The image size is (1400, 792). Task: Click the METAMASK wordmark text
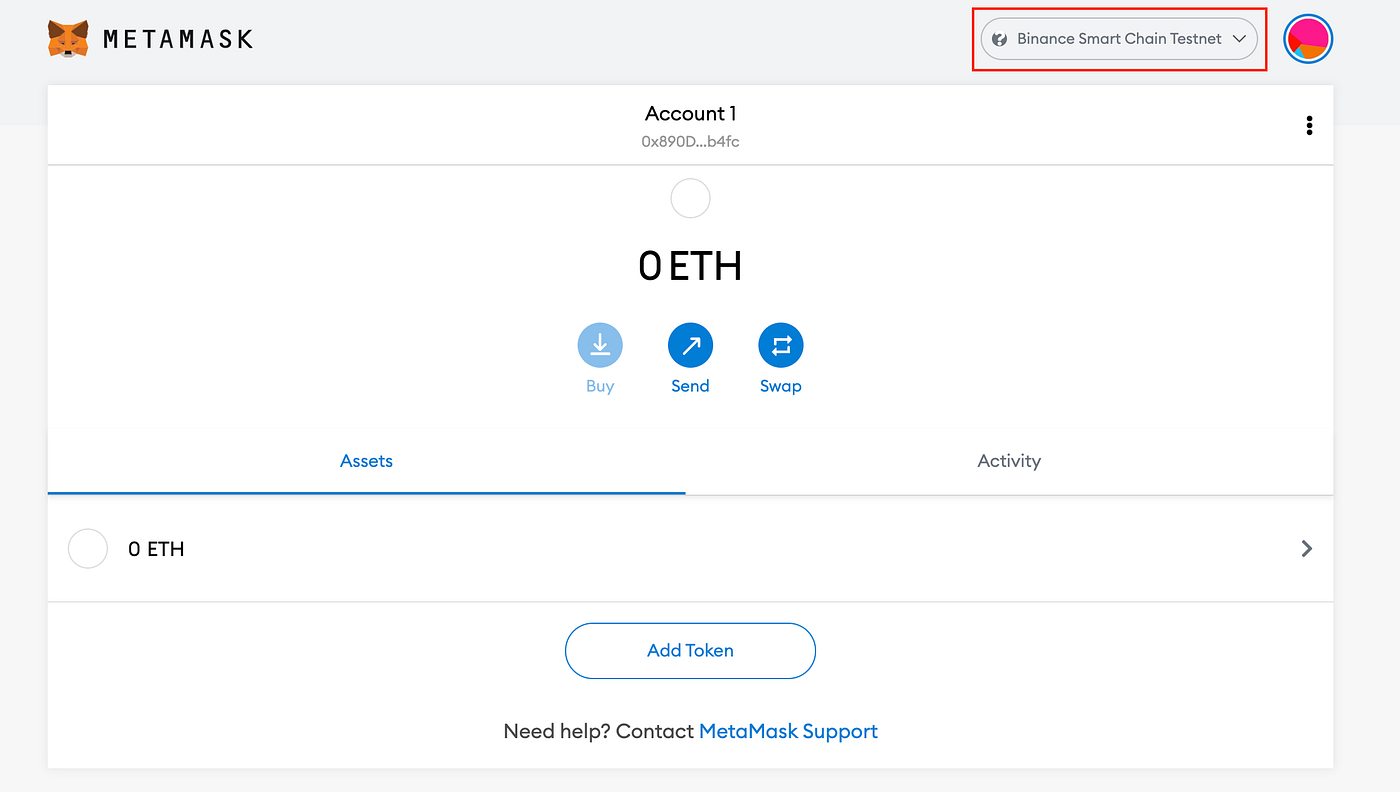[x=178, y=39]
